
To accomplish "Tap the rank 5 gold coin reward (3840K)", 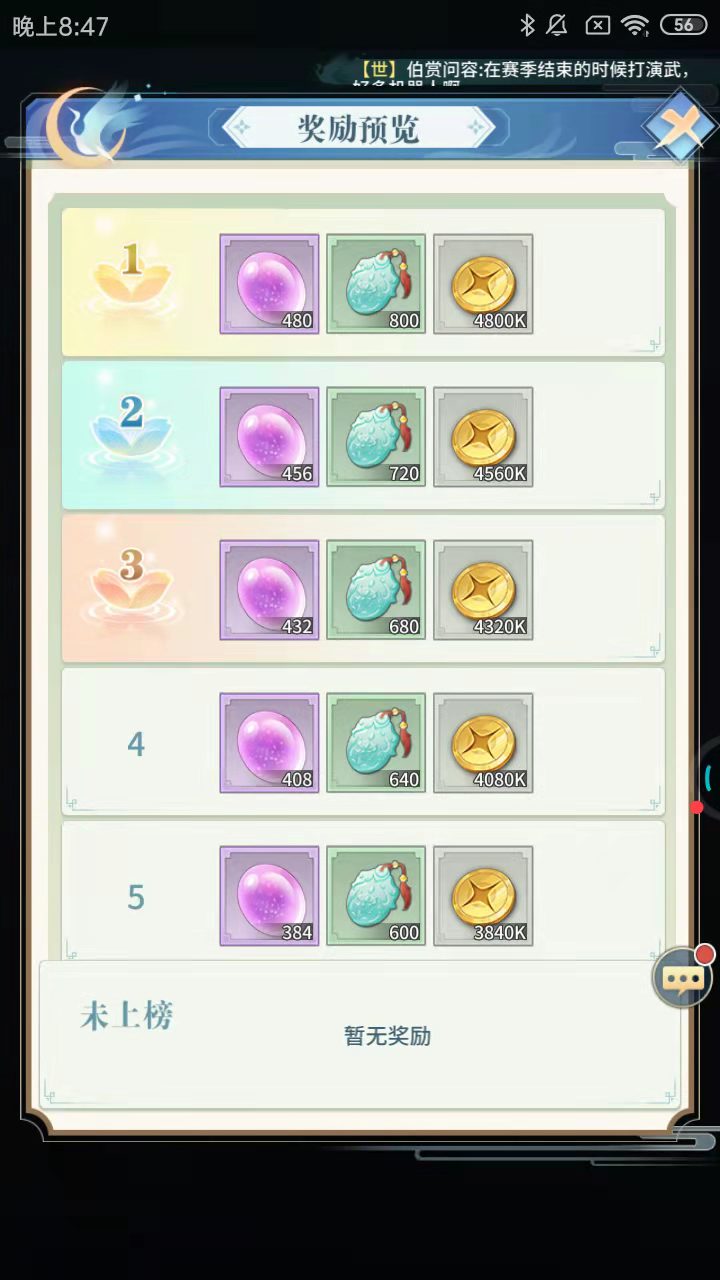I will (483, 896).
